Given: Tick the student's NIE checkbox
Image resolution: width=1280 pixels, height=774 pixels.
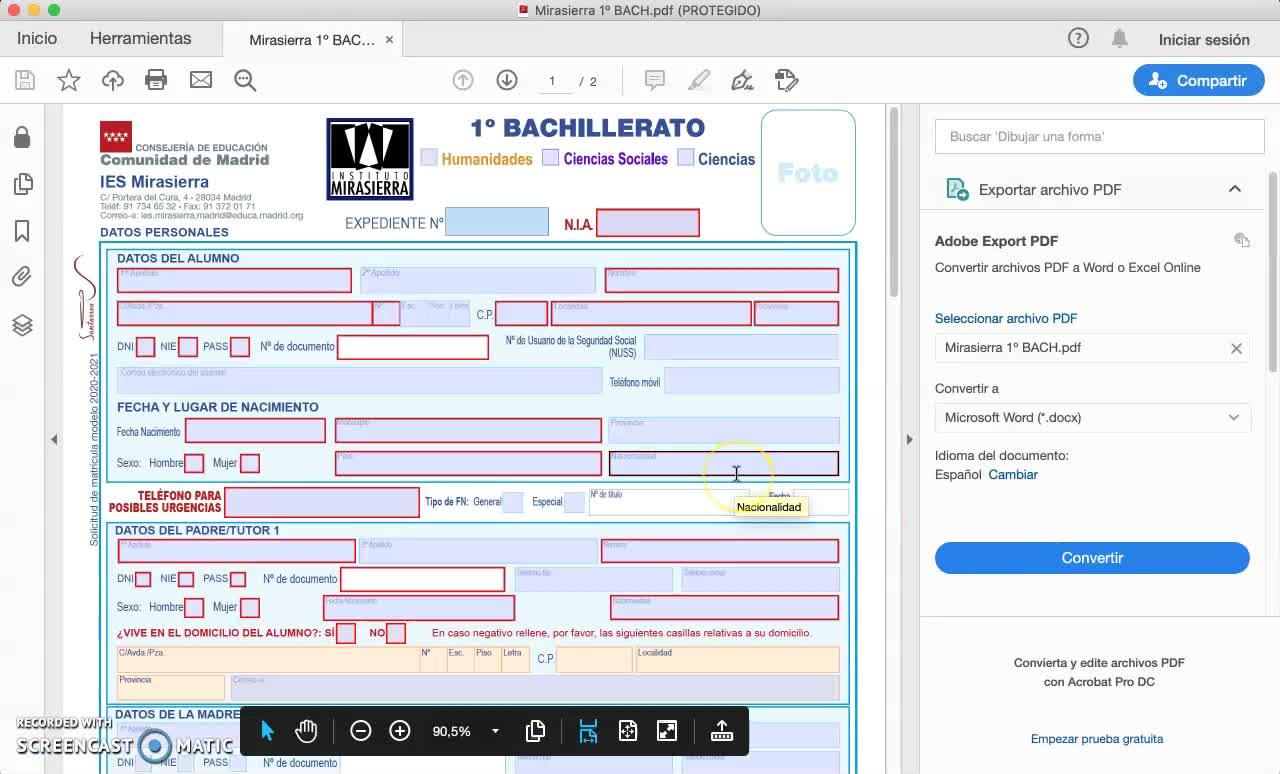Looking at the screenshot, I should [x=188, y=347].
